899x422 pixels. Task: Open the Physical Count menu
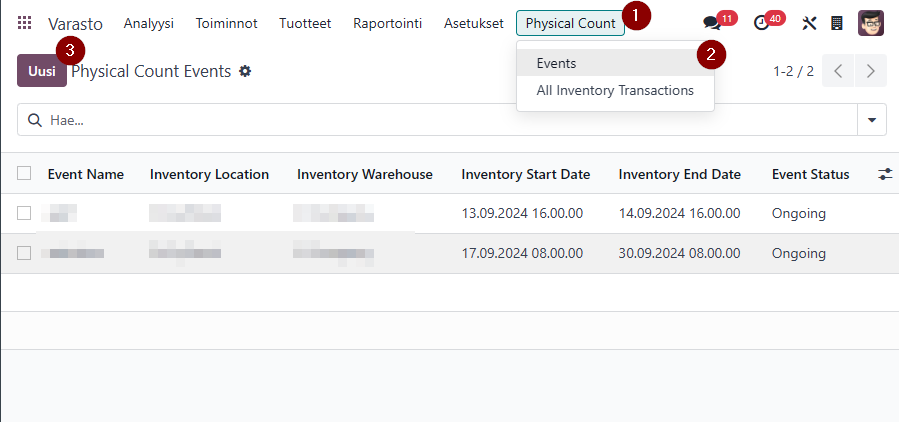570,23
